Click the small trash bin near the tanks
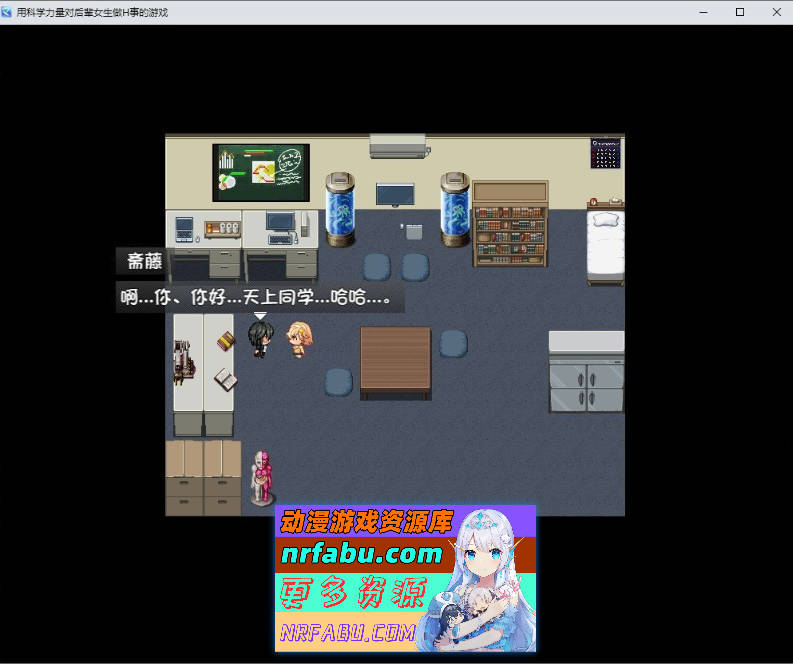The width and height of the screenshot is (793, 664). click(413, 232)
